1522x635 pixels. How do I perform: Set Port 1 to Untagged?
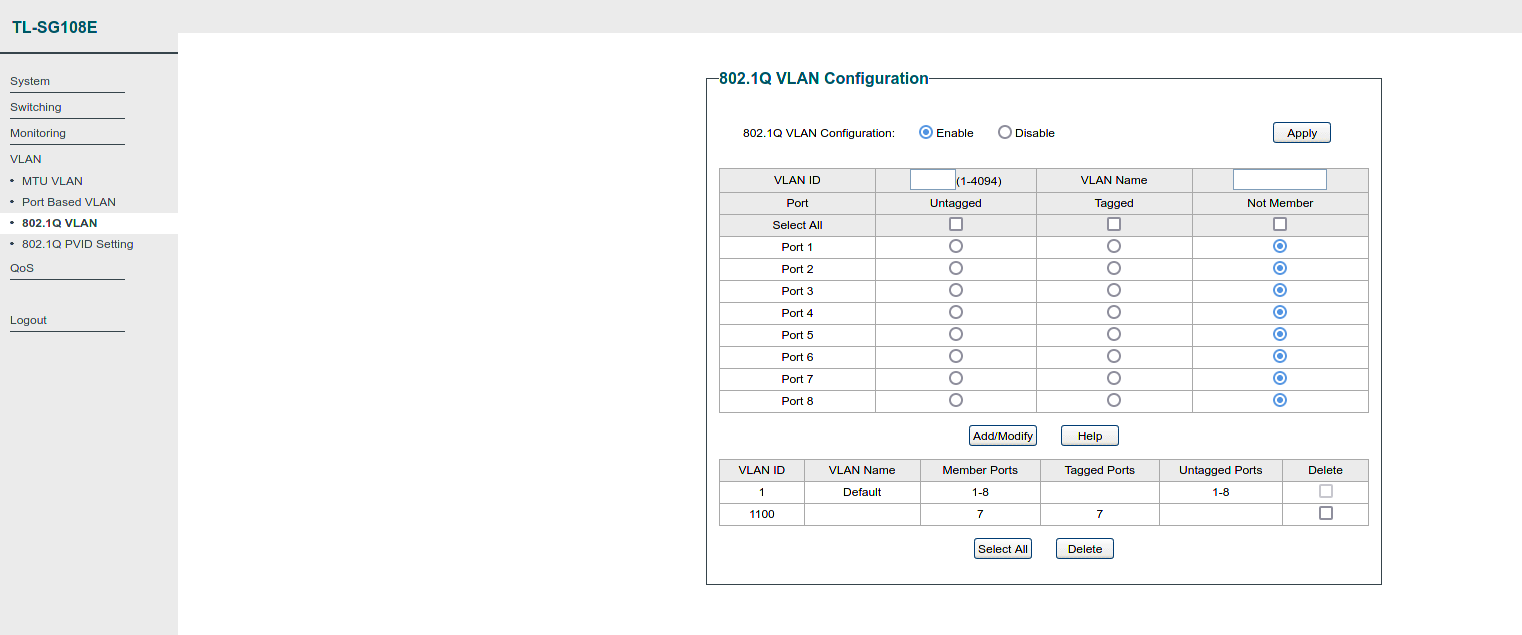point(956,246)
